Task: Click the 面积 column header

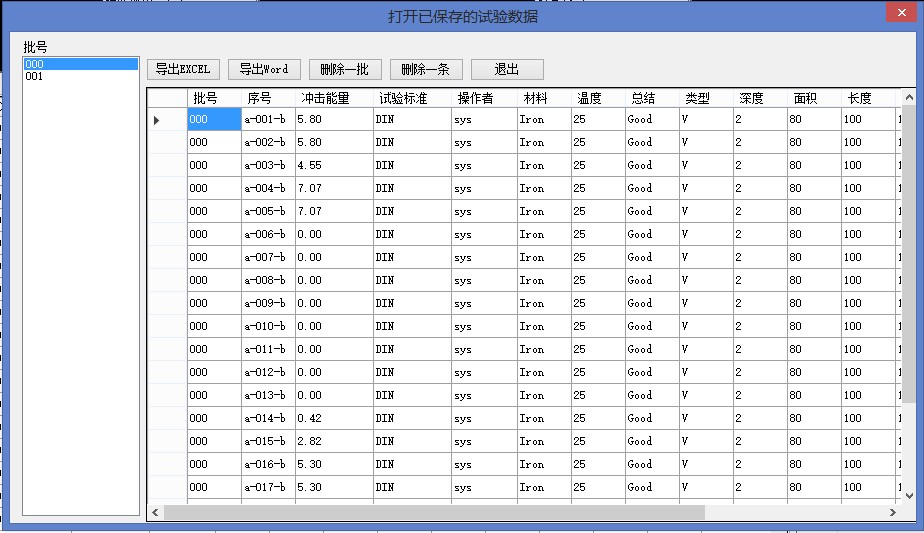Action: [814, 98]
